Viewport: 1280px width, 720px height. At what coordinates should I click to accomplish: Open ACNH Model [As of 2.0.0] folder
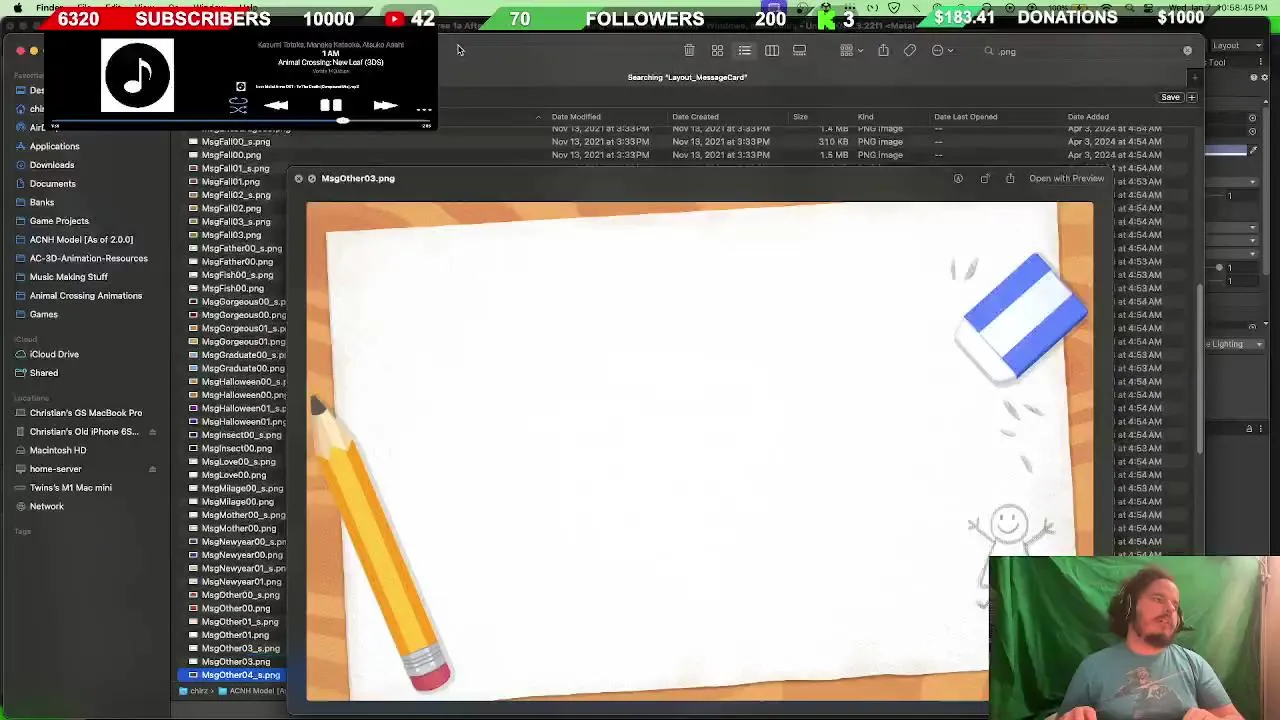coord(81,240)
